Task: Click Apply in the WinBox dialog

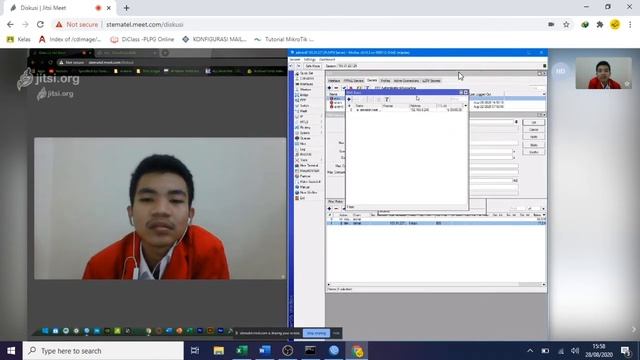Action: 533,136
